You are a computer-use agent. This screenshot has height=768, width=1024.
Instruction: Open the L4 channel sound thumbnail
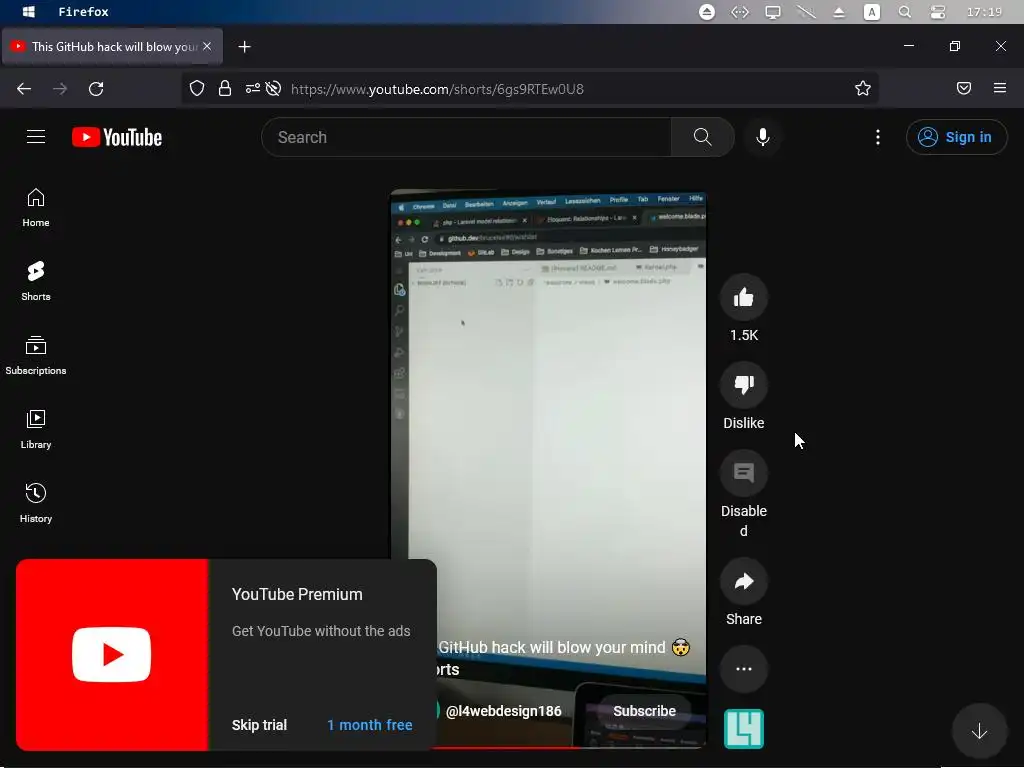point(744,728)
